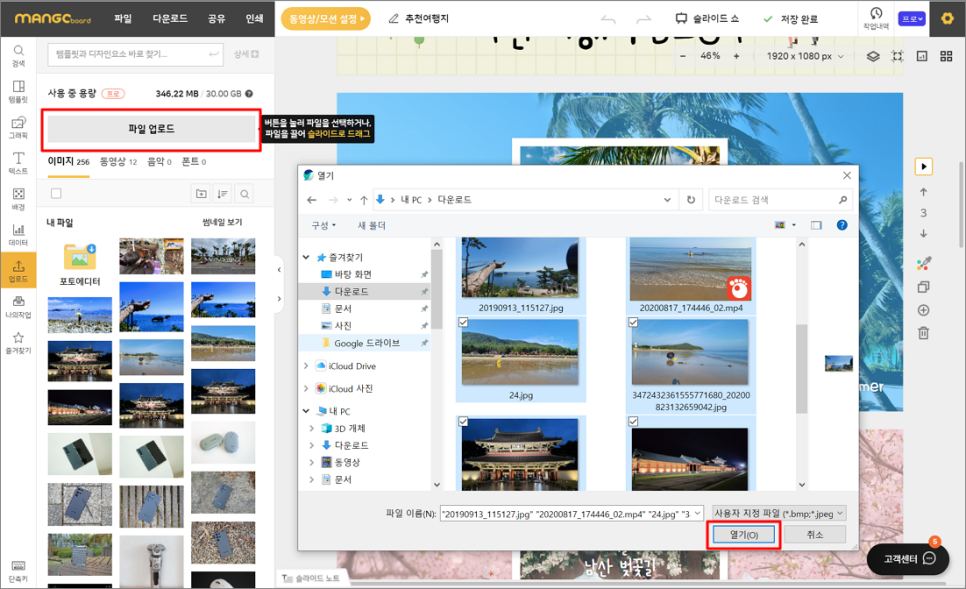Switch to the 동영상 12 tab
This screenshot has height=589, width=966.
118,162
